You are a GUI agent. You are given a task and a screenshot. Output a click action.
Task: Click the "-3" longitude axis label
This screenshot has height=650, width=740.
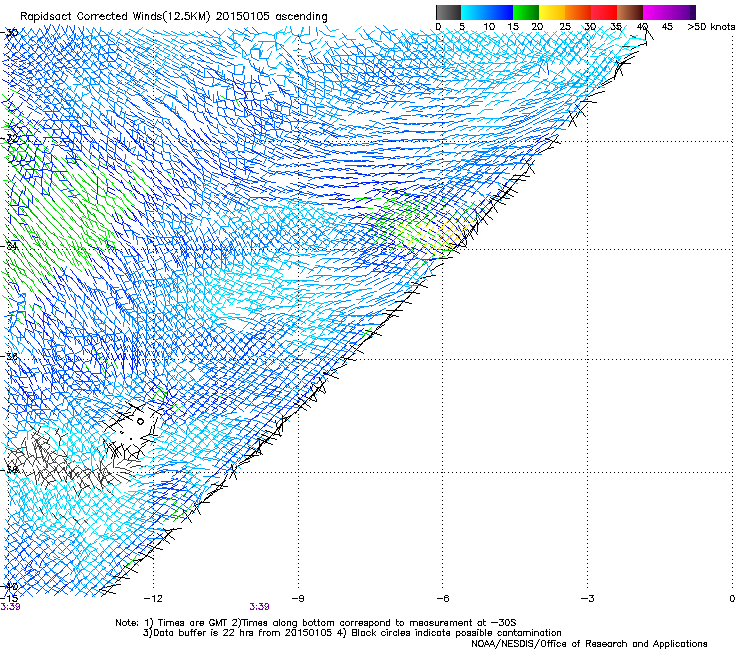pos(588,599)
